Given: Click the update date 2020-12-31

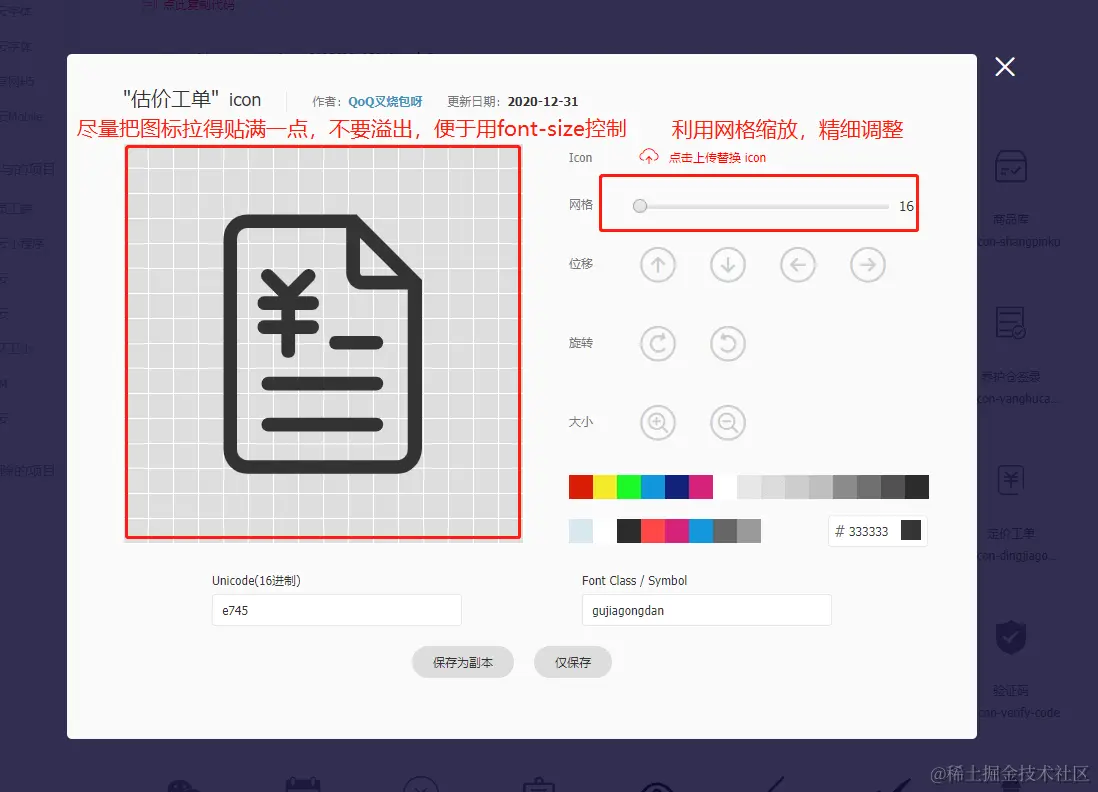Looking at the screenshot, I should [x=543, y=102].
